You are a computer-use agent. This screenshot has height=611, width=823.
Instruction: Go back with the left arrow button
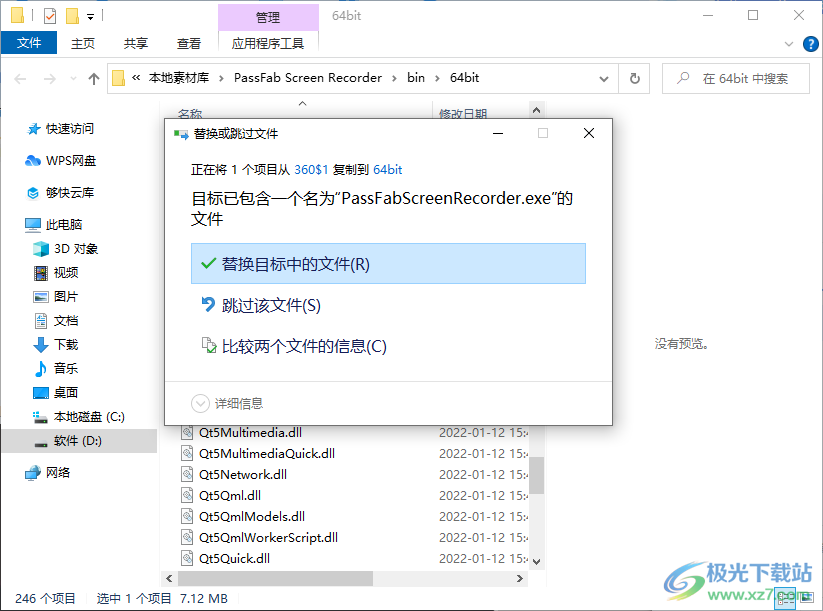click(x=20, y=79)
